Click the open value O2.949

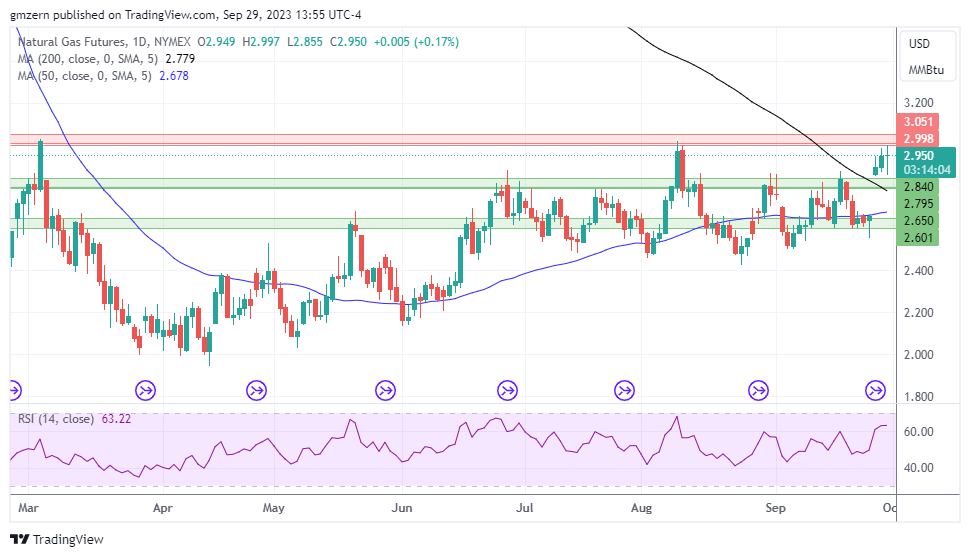tap(216, 42)
